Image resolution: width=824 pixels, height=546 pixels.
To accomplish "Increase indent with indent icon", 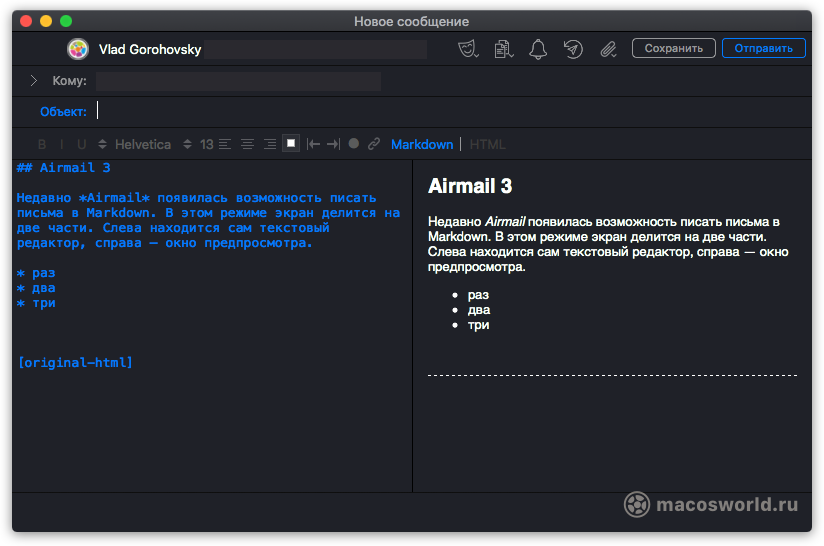I will pyautogui.click(x=334, y=144).
